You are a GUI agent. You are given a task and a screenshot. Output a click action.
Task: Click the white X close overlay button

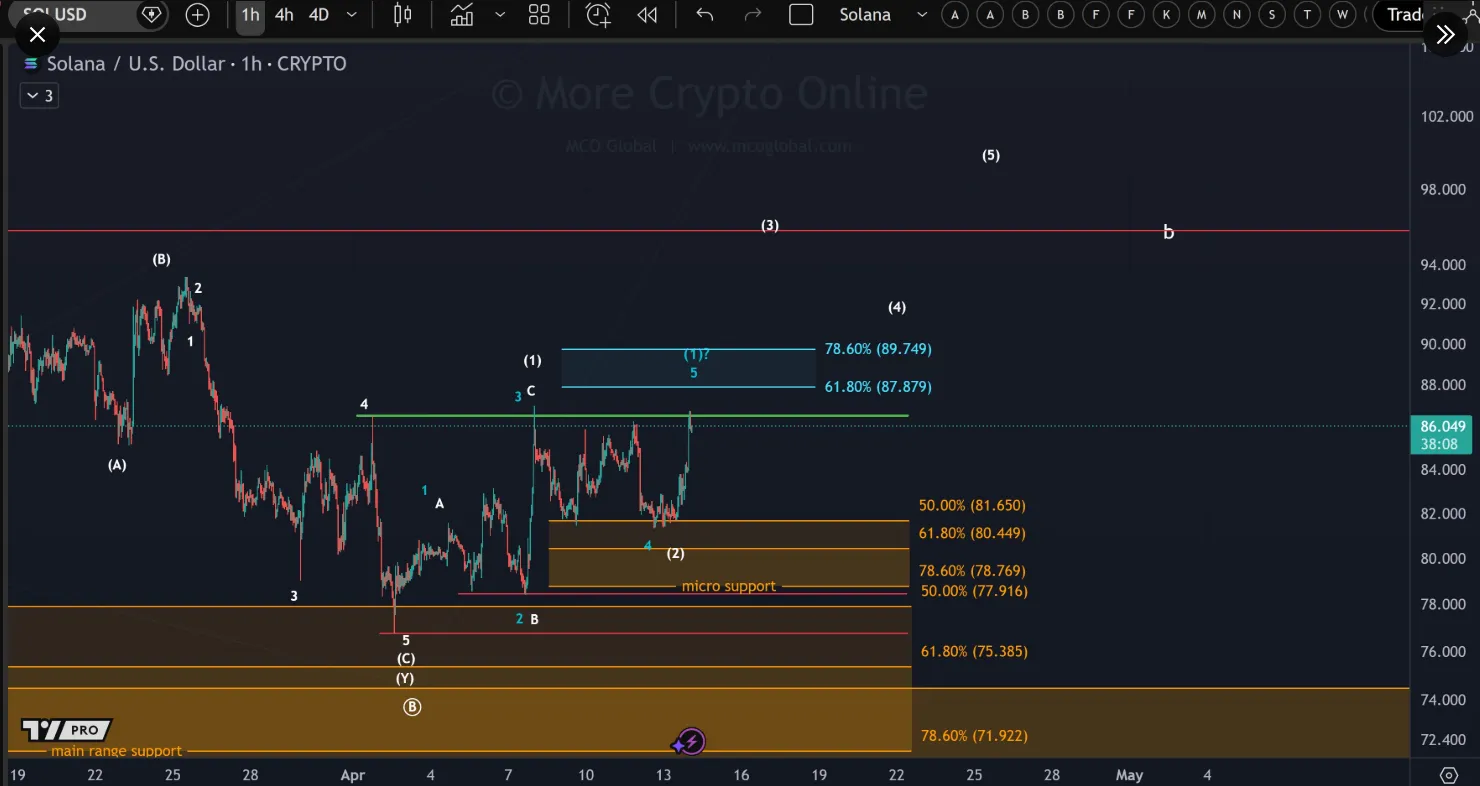(37, 36)
